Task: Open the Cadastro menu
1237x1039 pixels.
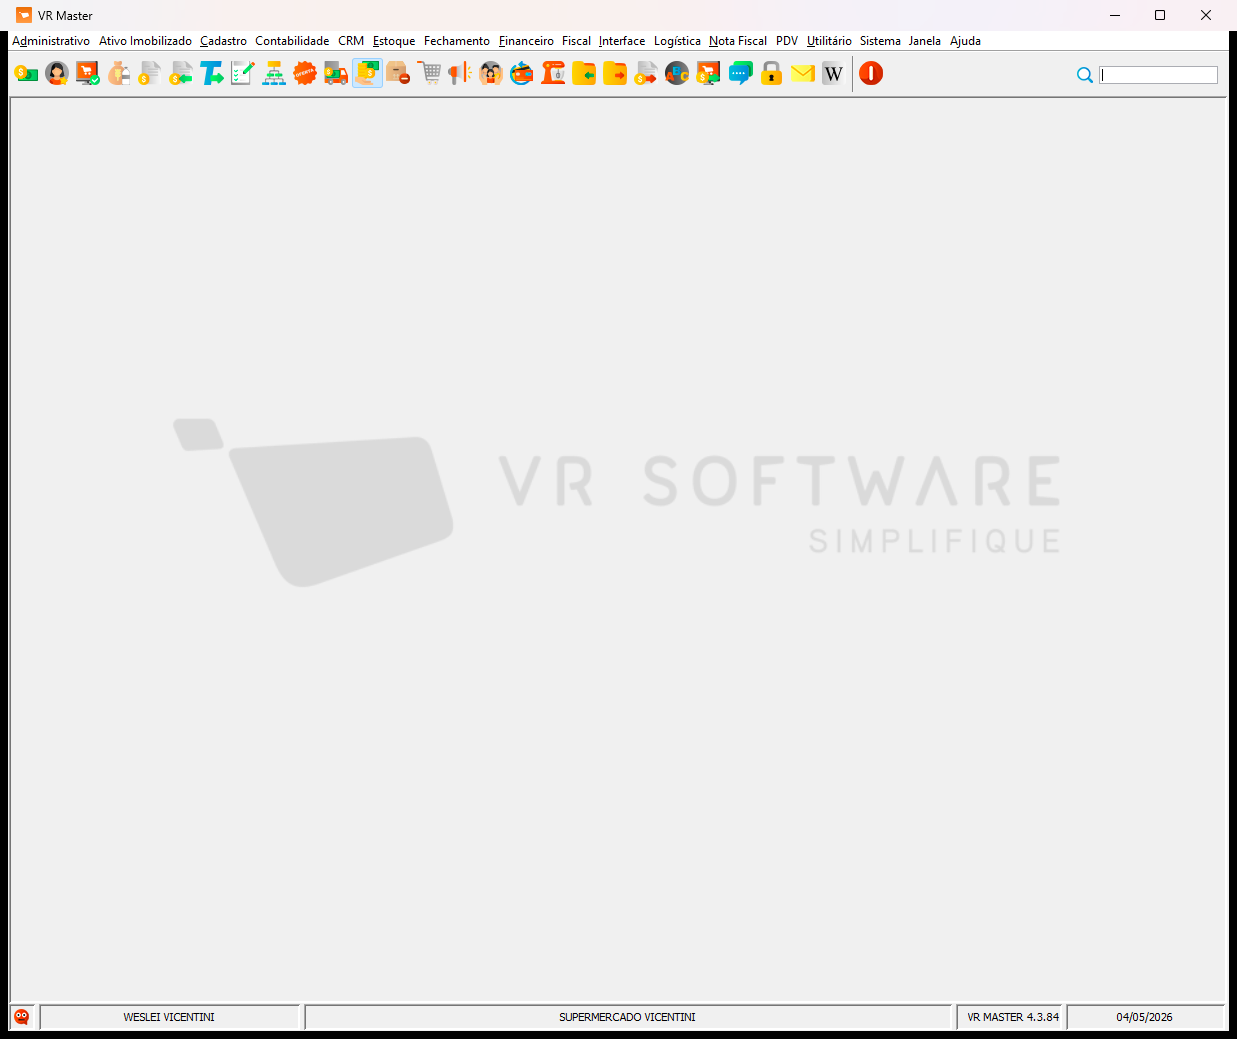Action: point(223,41)
